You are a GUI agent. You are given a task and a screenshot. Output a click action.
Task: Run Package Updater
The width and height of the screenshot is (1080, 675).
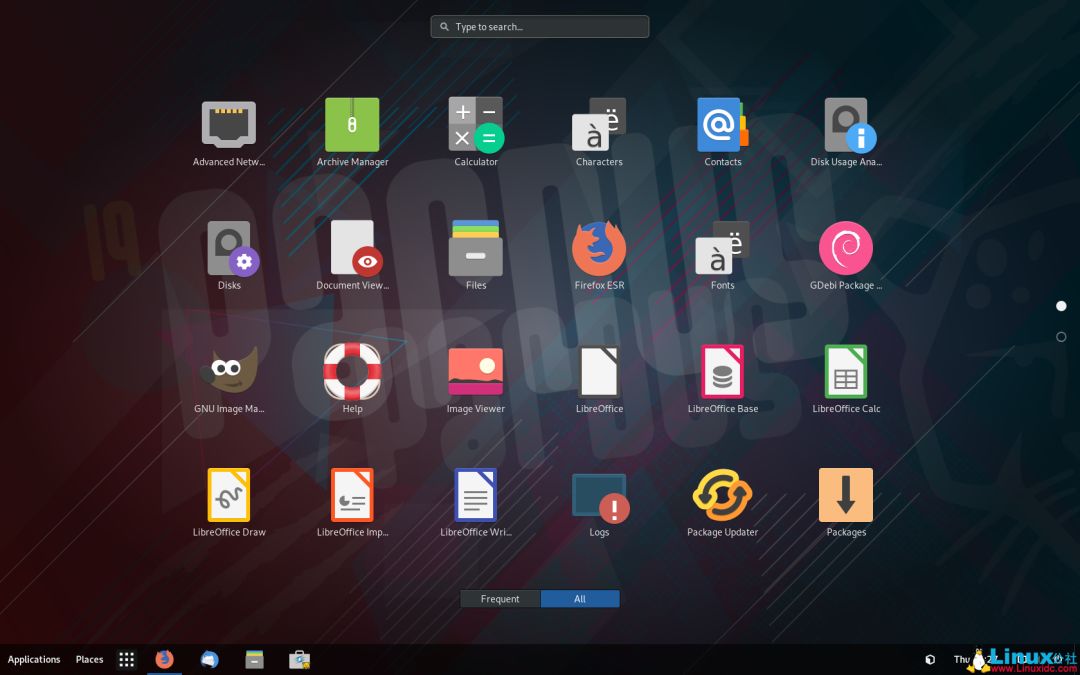(722, 494)
